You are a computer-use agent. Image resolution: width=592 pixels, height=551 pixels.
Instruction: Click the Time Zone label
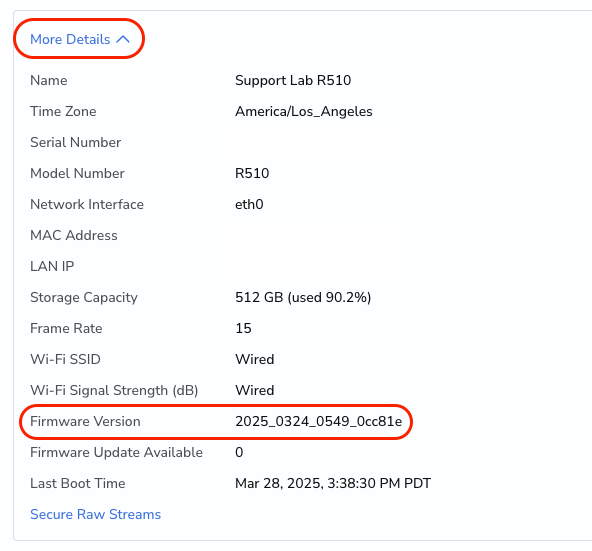[63, 111]
